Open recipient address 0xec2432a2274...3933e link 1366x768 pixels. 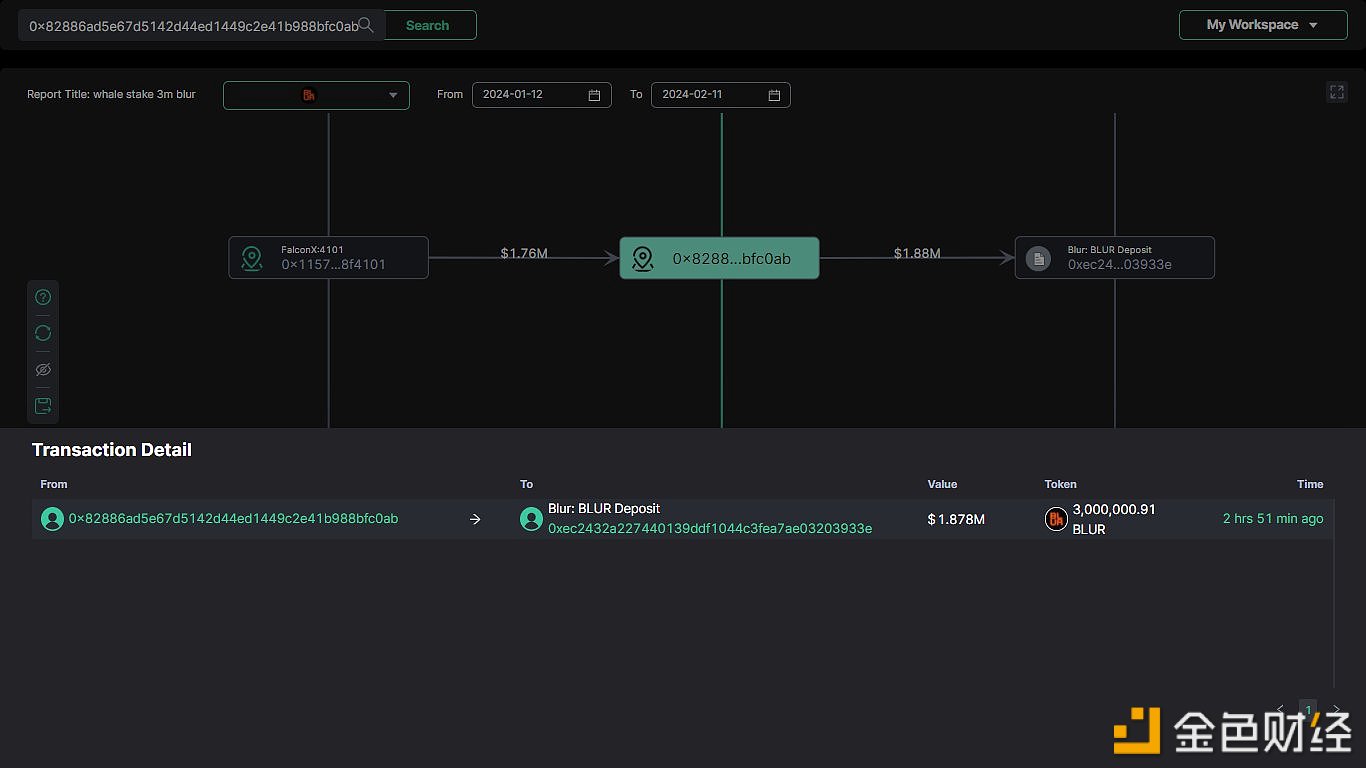(710, 528)
